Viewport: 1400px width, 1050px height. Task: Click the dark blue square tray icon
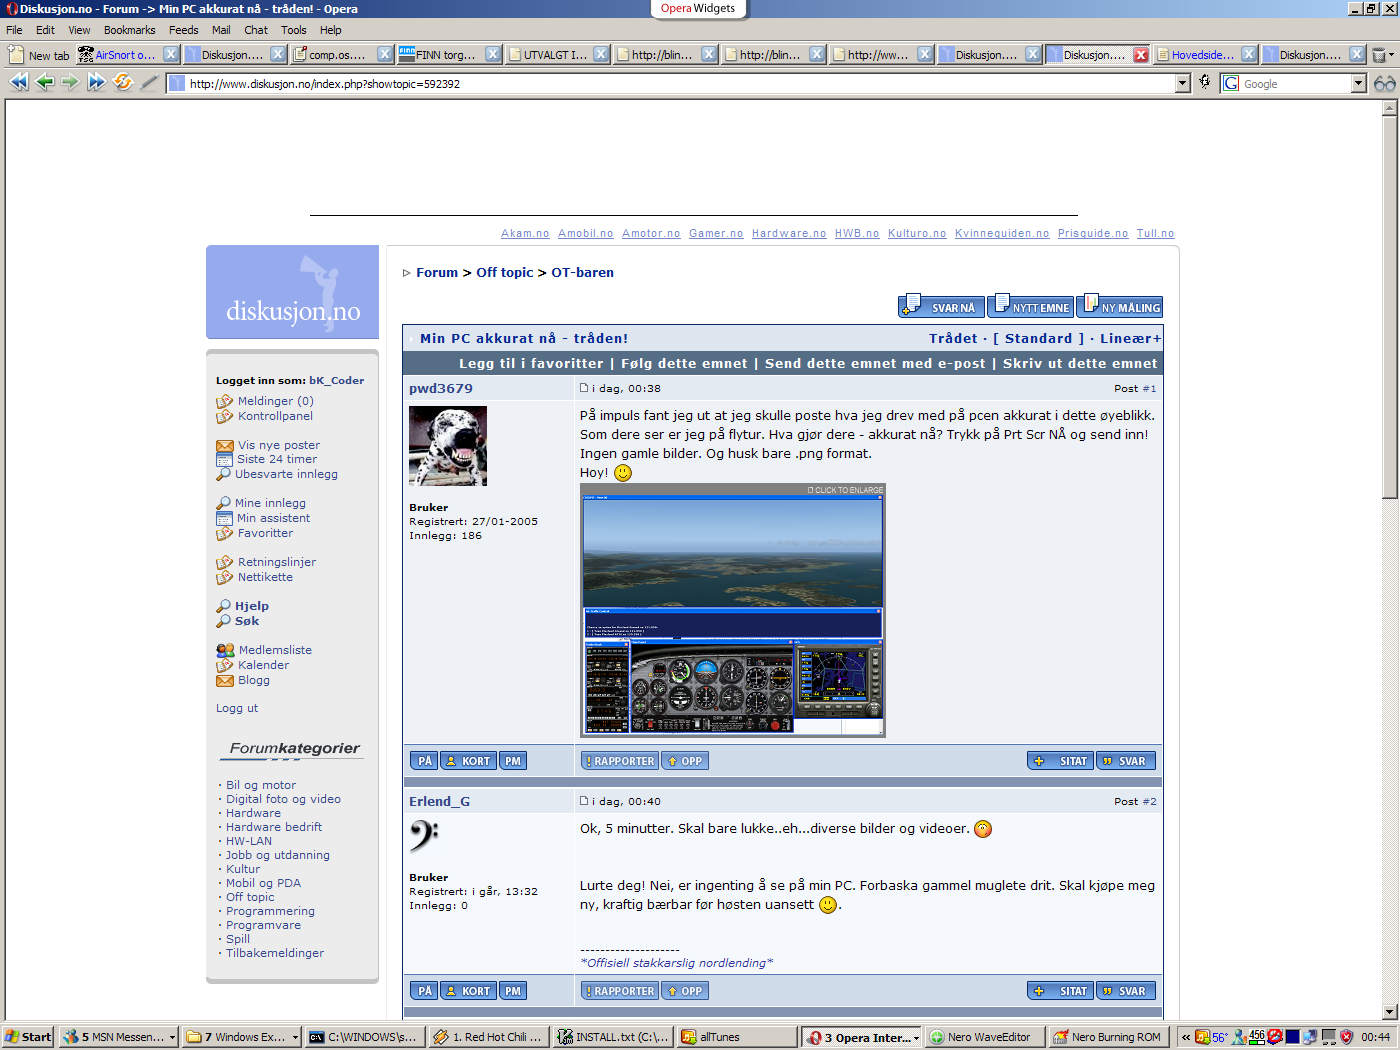(x=1292, y=1037)
